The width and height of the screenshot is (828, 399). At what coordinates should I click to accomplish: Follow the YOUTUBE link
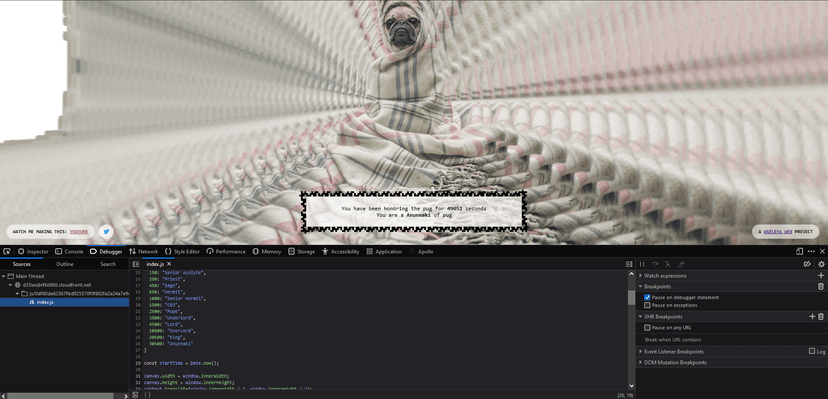click(79, 232)
